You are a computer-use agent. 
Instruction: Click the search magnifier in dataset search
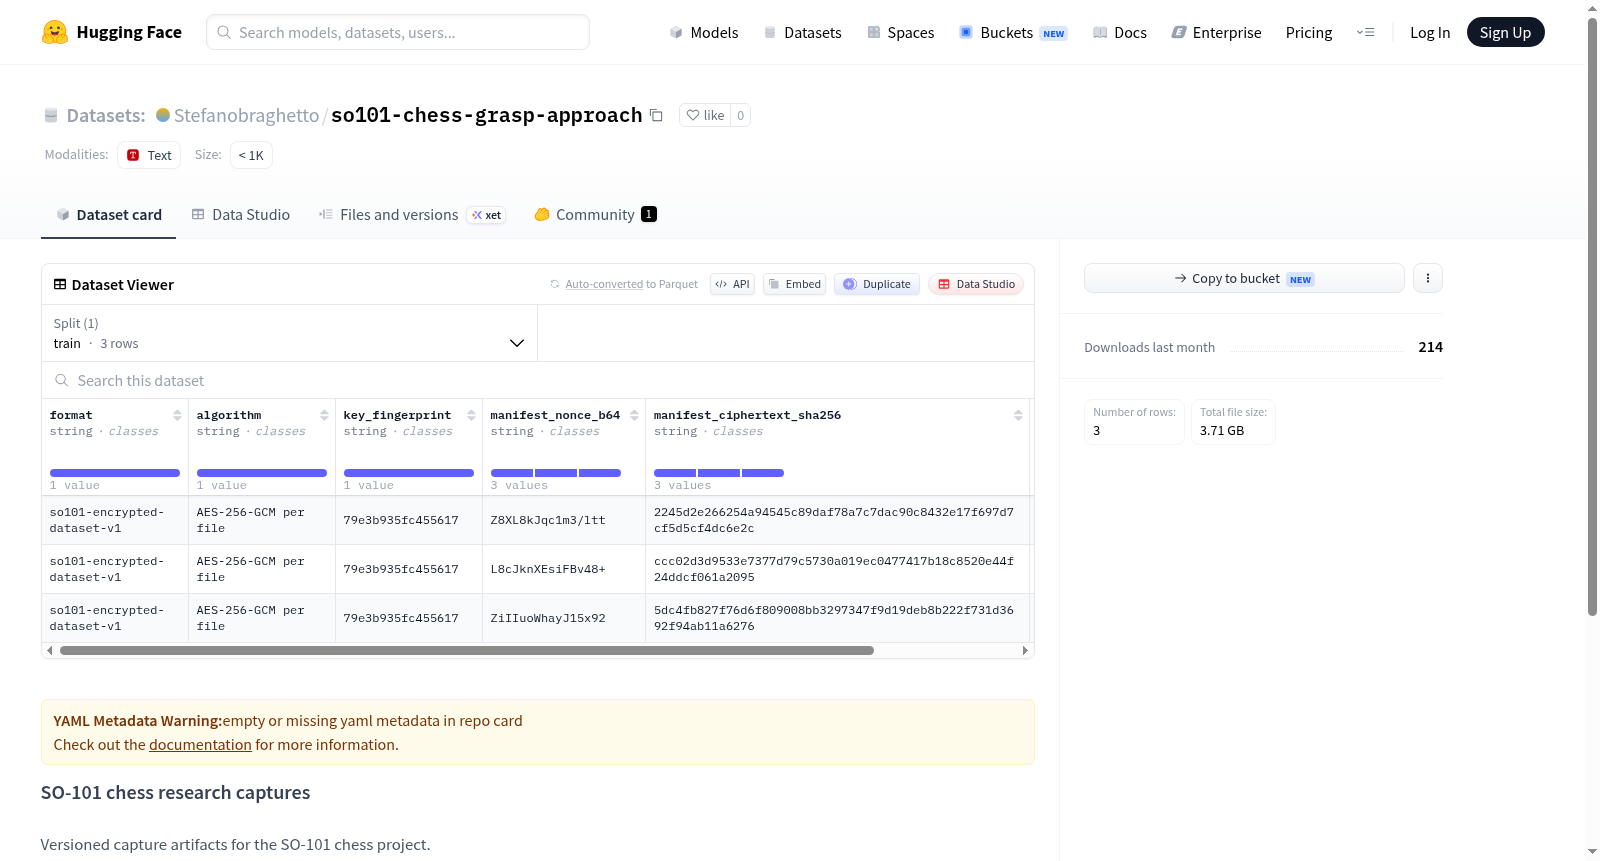(62, 380)
